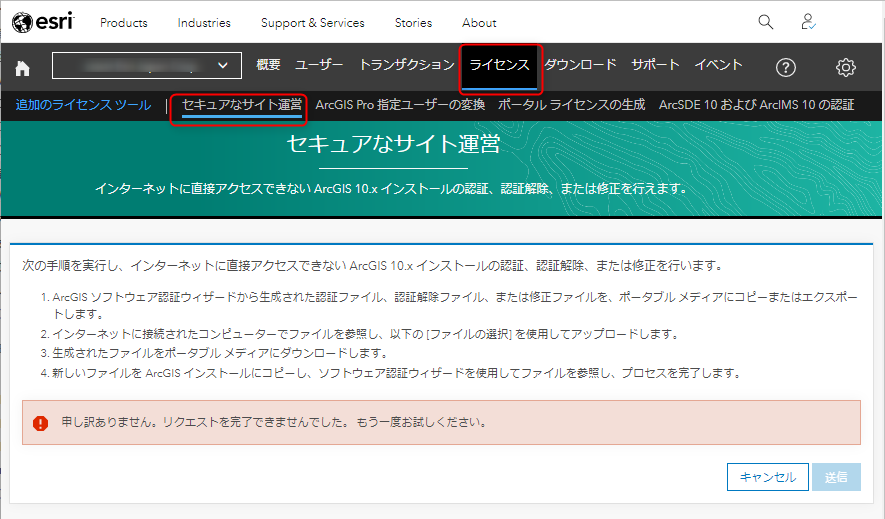Click the error message 申し訳ありません text
Screen dimensions: 885x519
point(274,422)
